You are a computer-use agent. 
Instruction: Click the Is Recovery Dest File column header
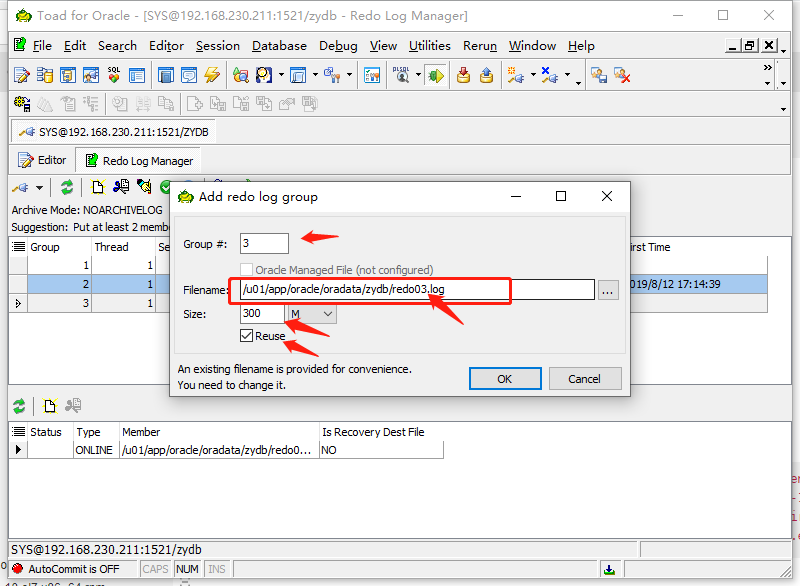(373, 432)
